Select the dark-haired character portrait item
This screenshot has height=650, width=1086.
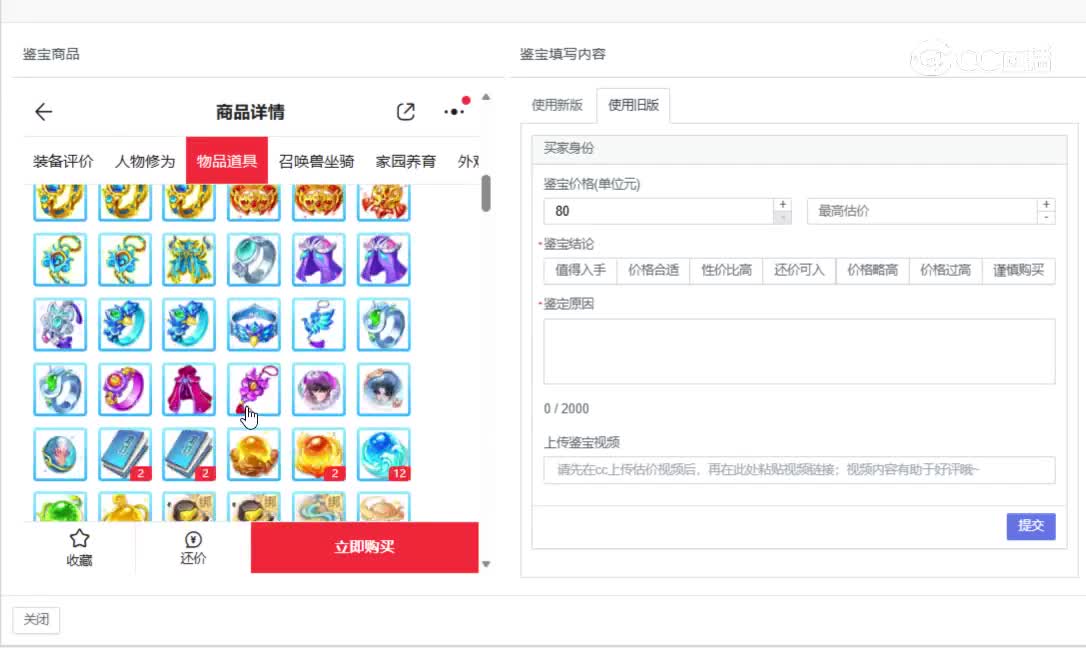[319, 389]
